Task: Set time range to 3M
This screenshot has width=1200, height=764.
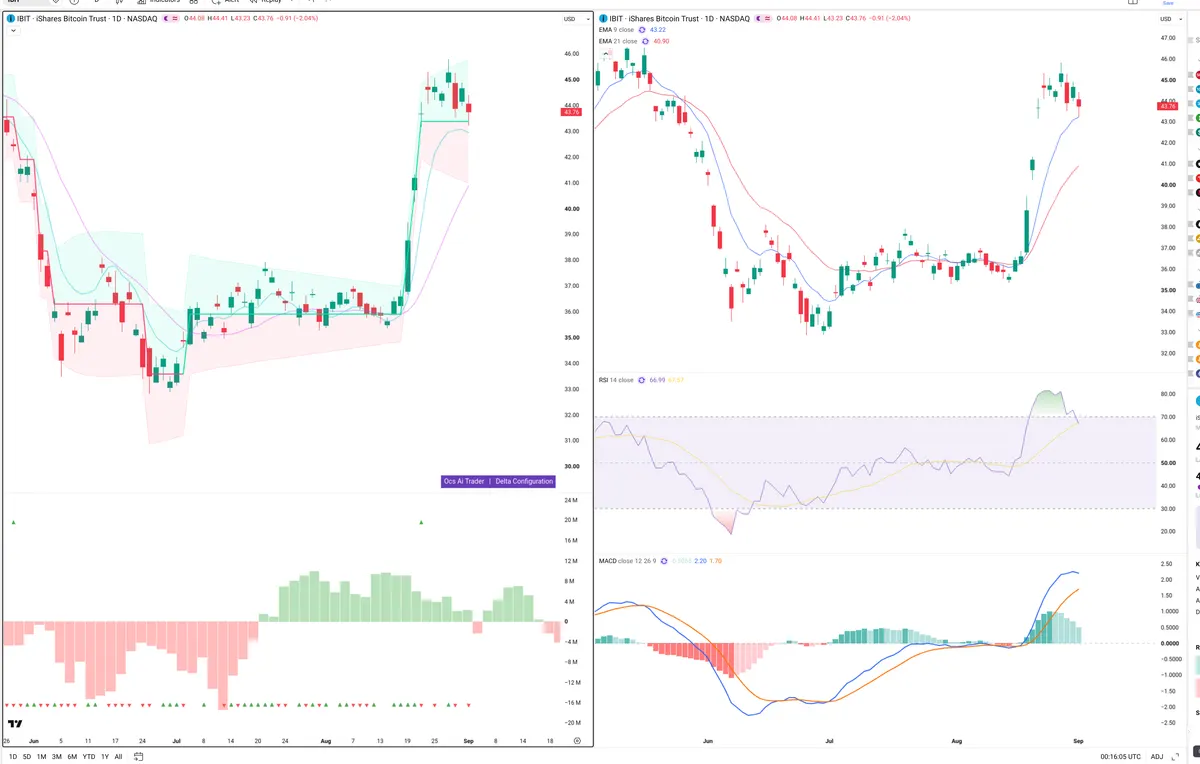Action: 57,757
